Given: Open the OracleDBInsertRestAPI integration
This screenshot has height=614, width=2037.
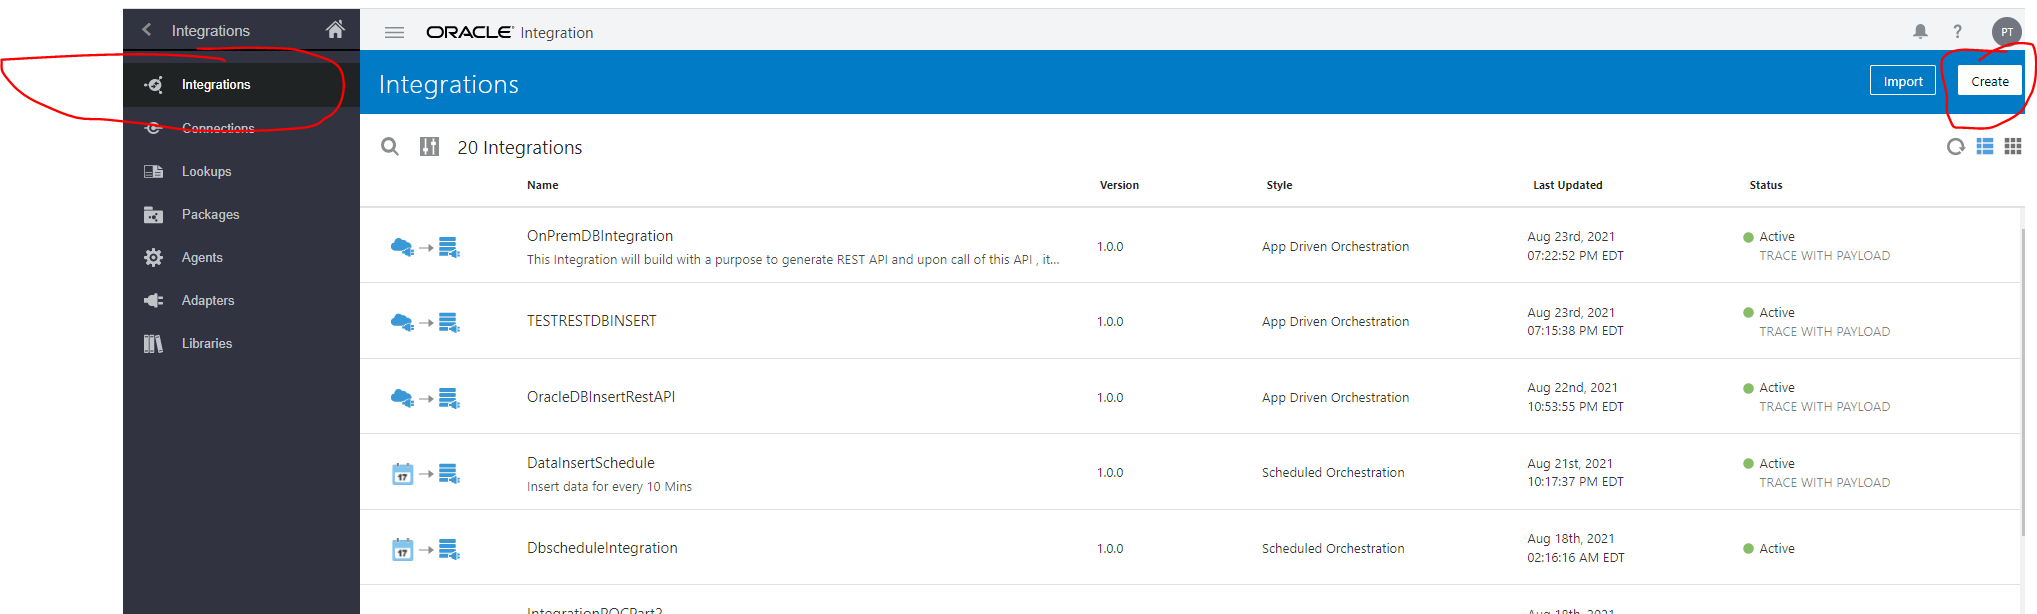Looking at the screenshot, I should [x=601, y=397].
